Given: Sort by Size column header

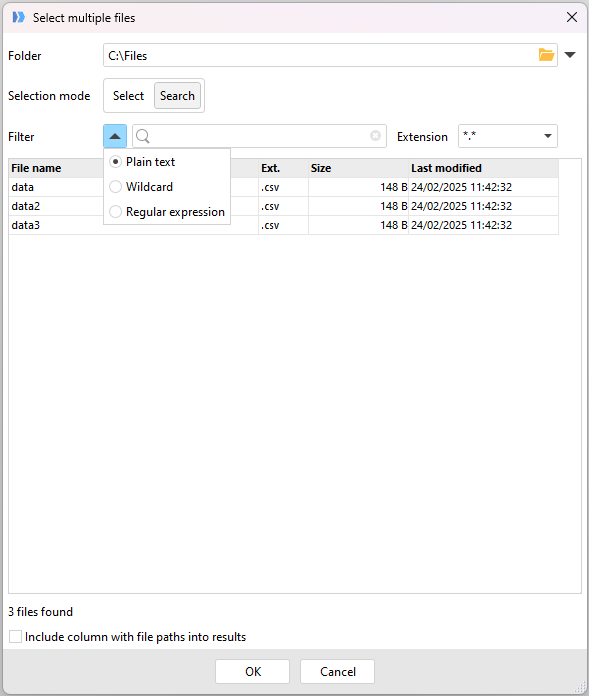Looking at the screenshot, I should 358,168.
